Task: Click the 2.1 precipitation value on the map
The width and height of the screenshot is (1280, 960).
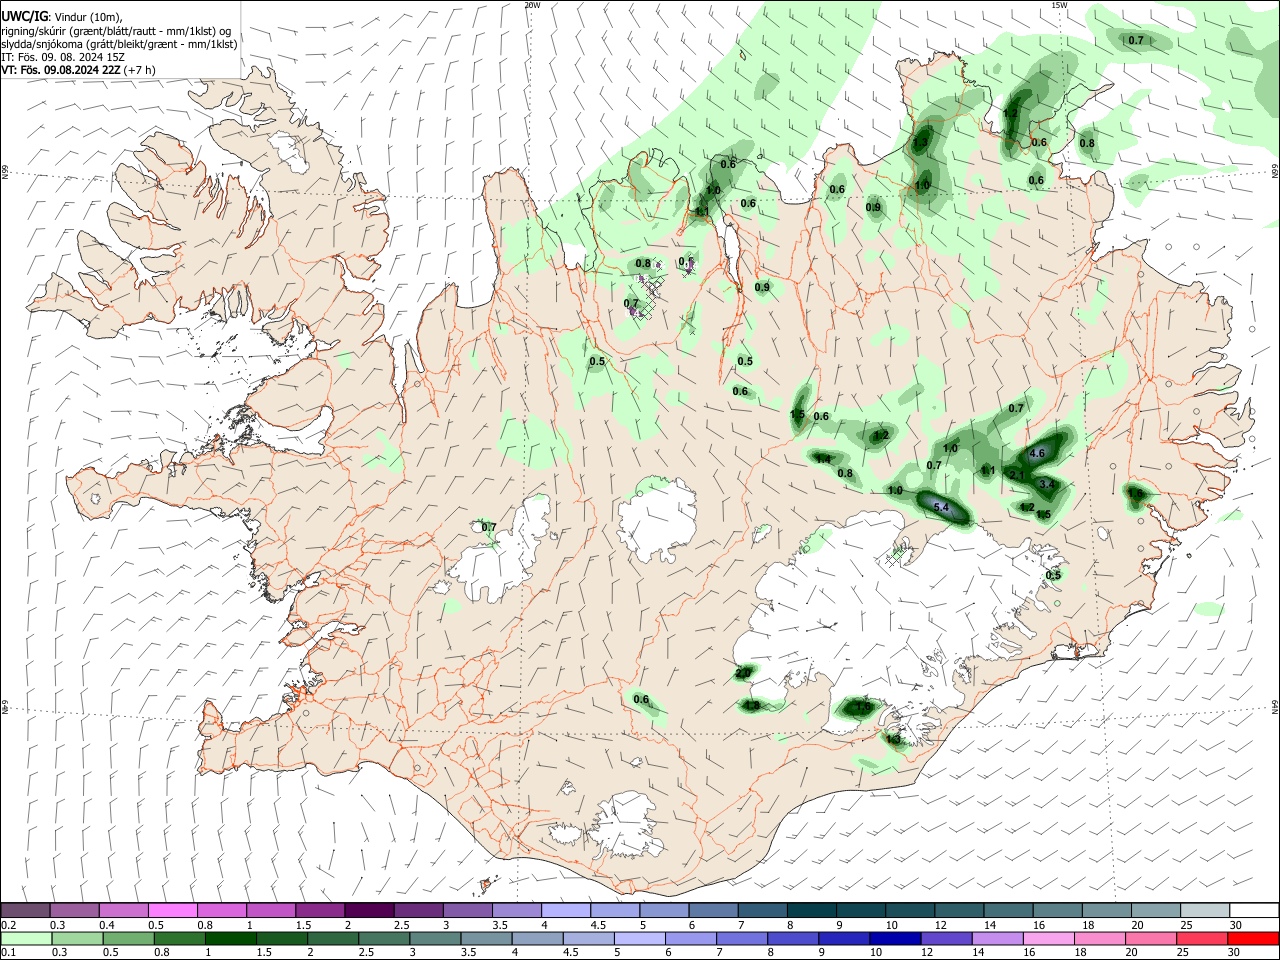Action: pos(1017,475)
